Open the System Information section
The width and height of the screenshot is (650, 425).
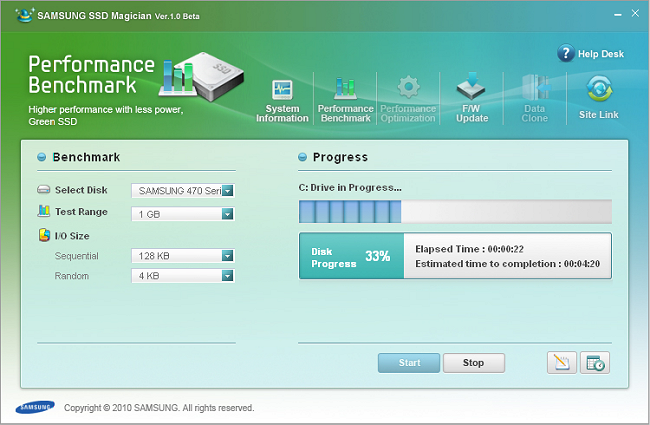[x=282, y=101]
